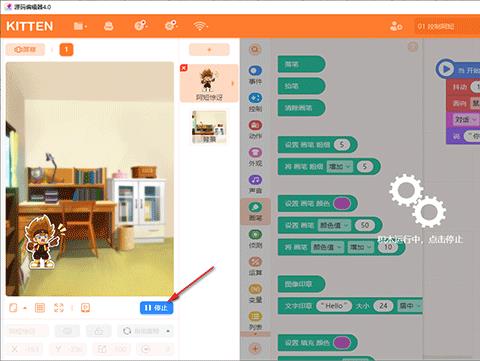Click the wifi icon in top toolbar
The width and height of the screenshot is (480, 361).
(x=200, y=26)
